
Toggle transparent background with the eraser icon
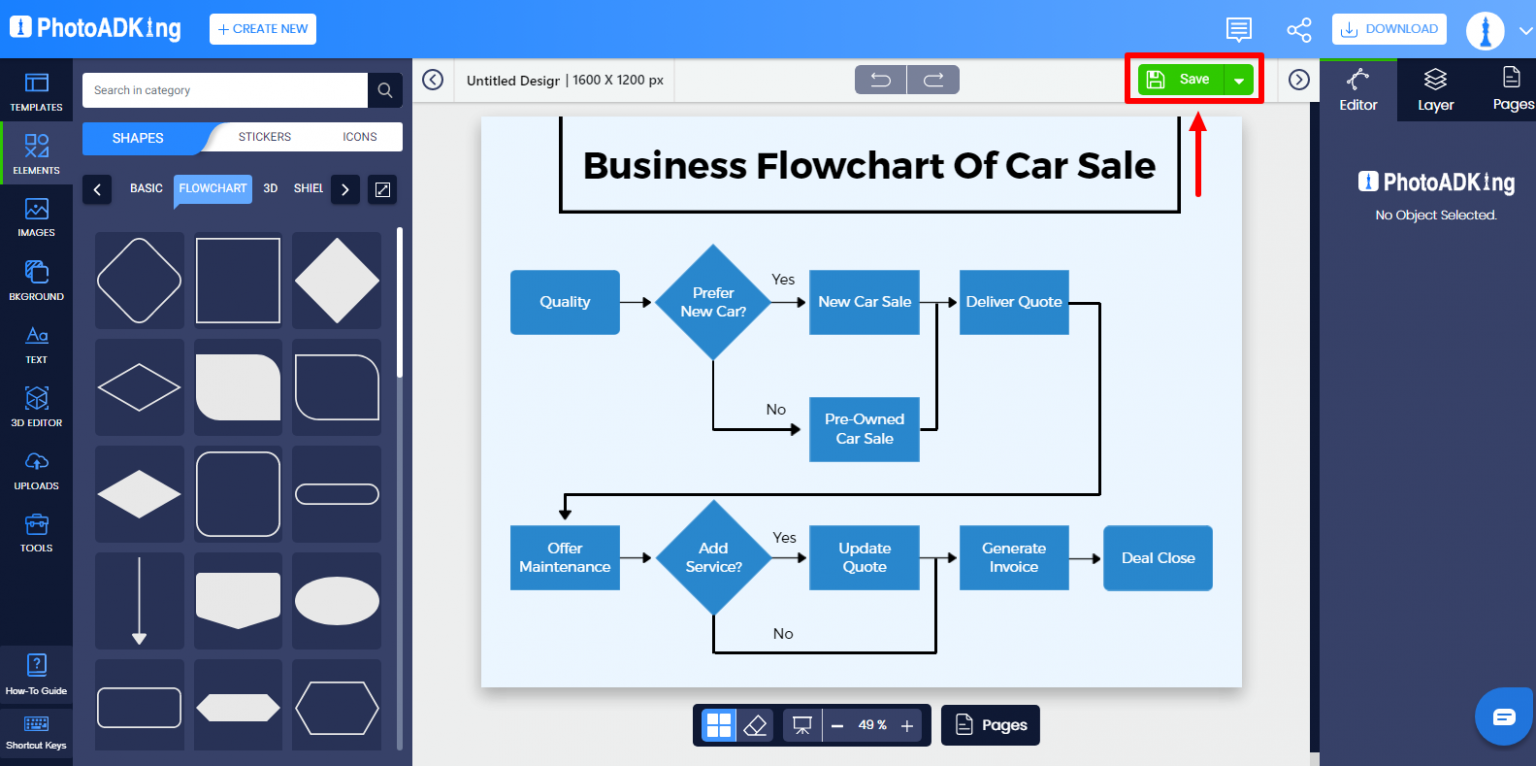pos(756,724)
